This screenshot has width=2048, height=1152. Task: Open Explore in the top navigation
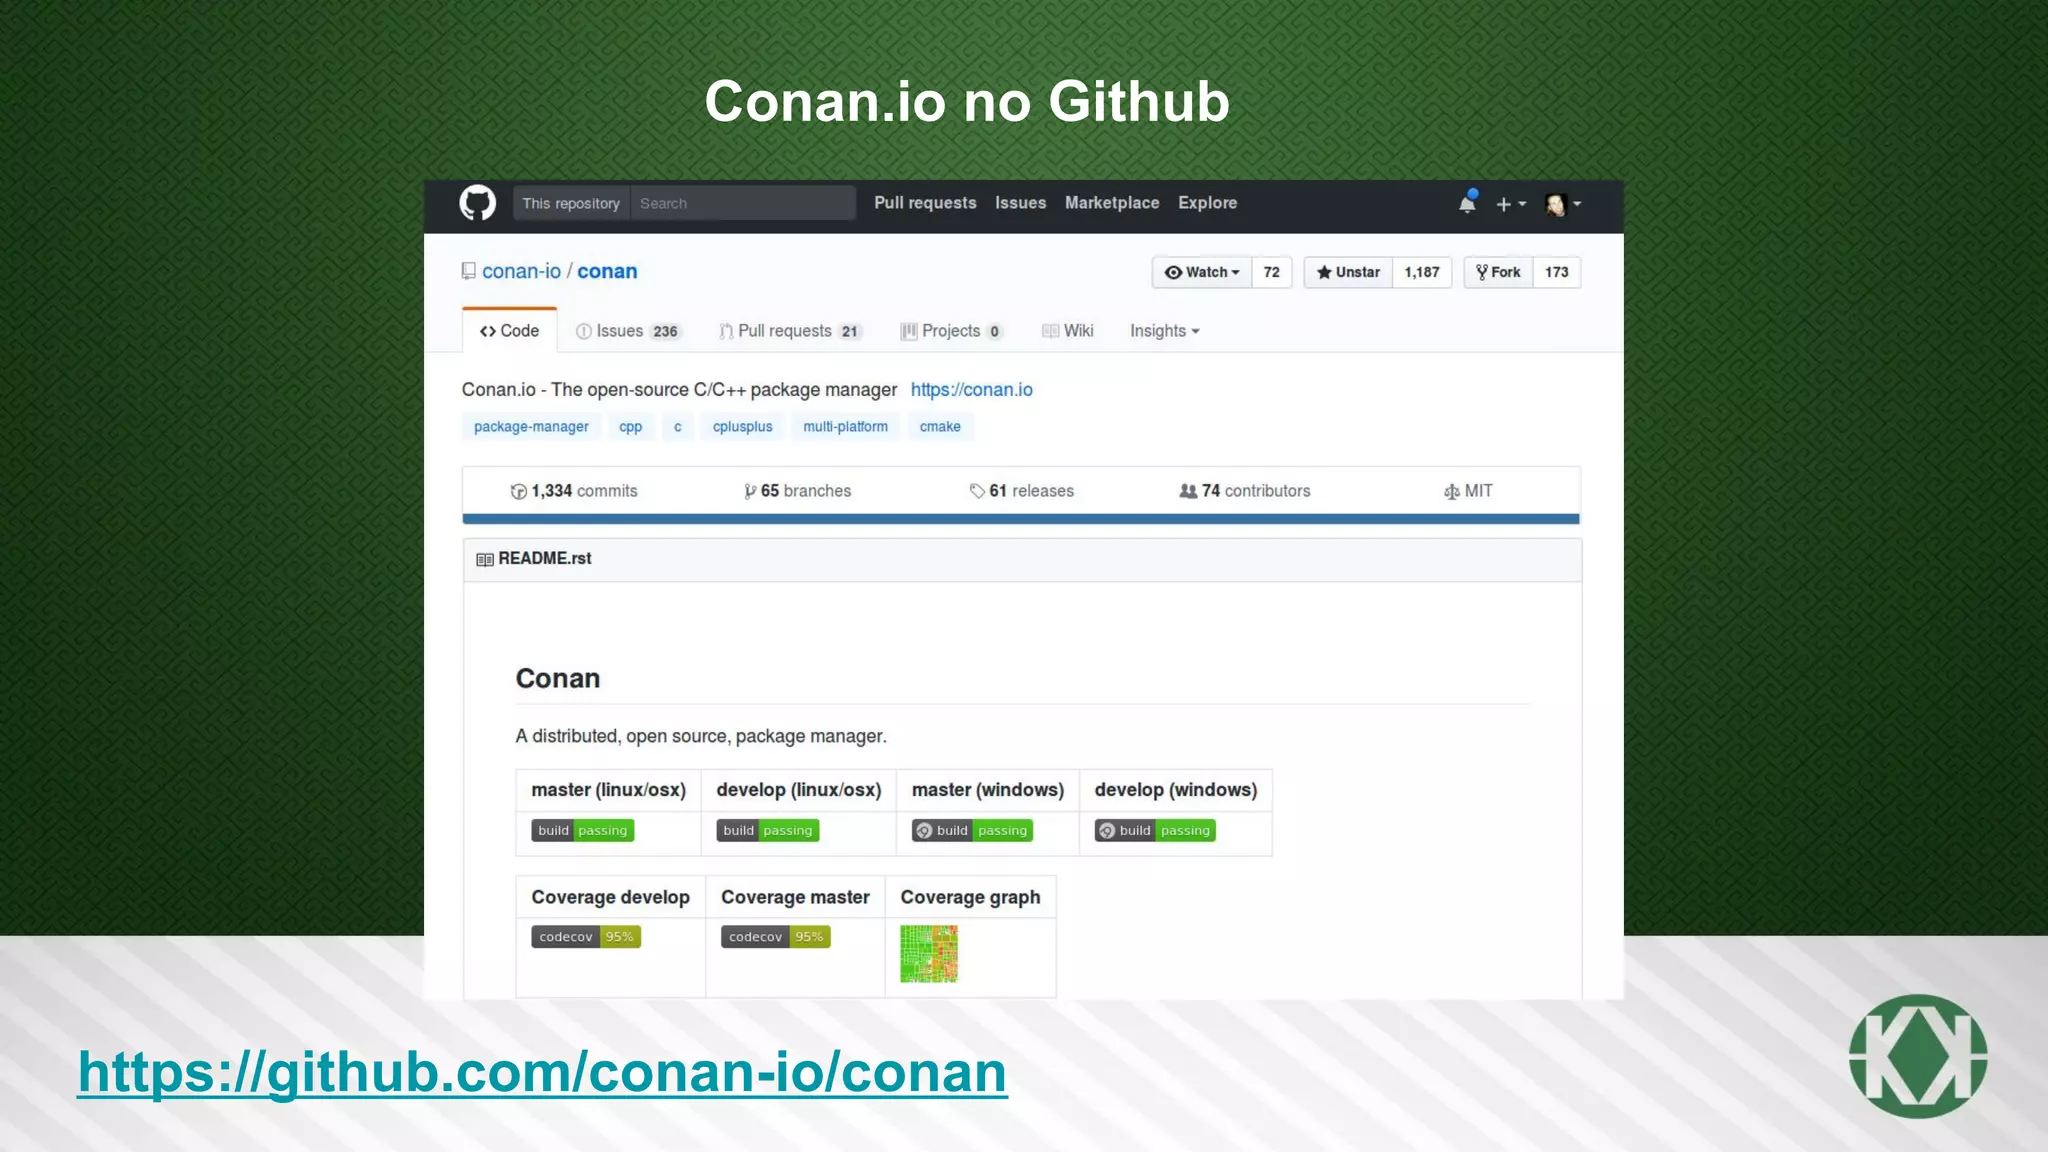pos(1207,203)
